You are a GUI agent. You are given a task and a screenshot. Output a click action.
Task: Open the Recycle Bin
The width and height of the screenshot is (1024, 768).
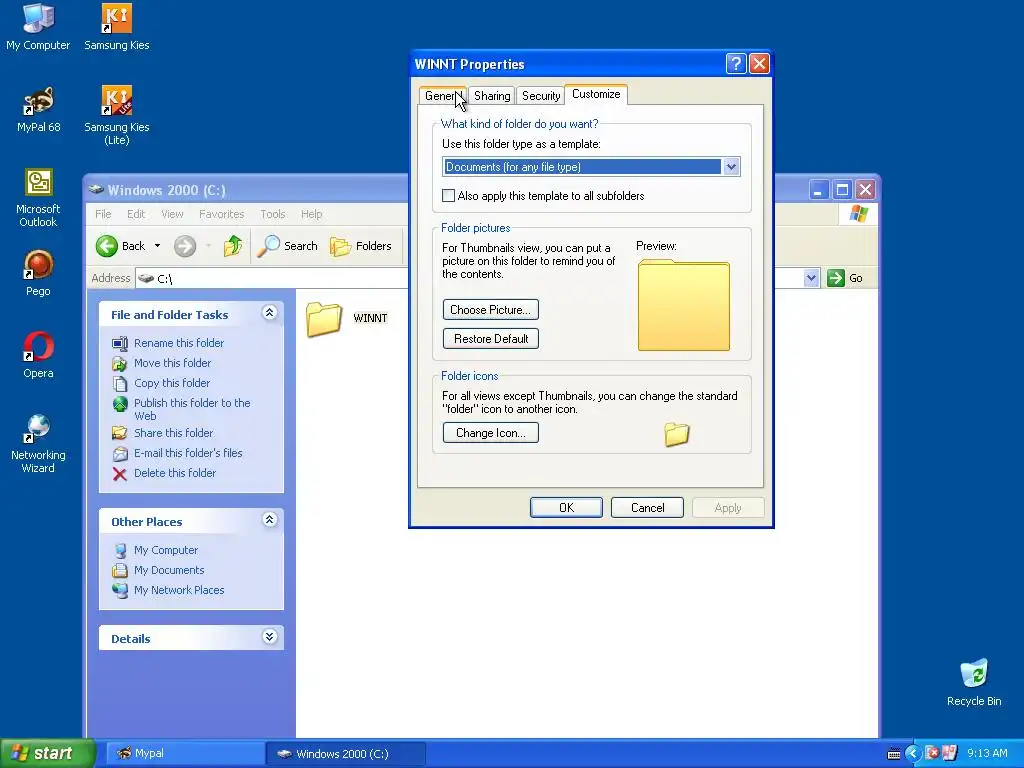[x=974, y=683]
